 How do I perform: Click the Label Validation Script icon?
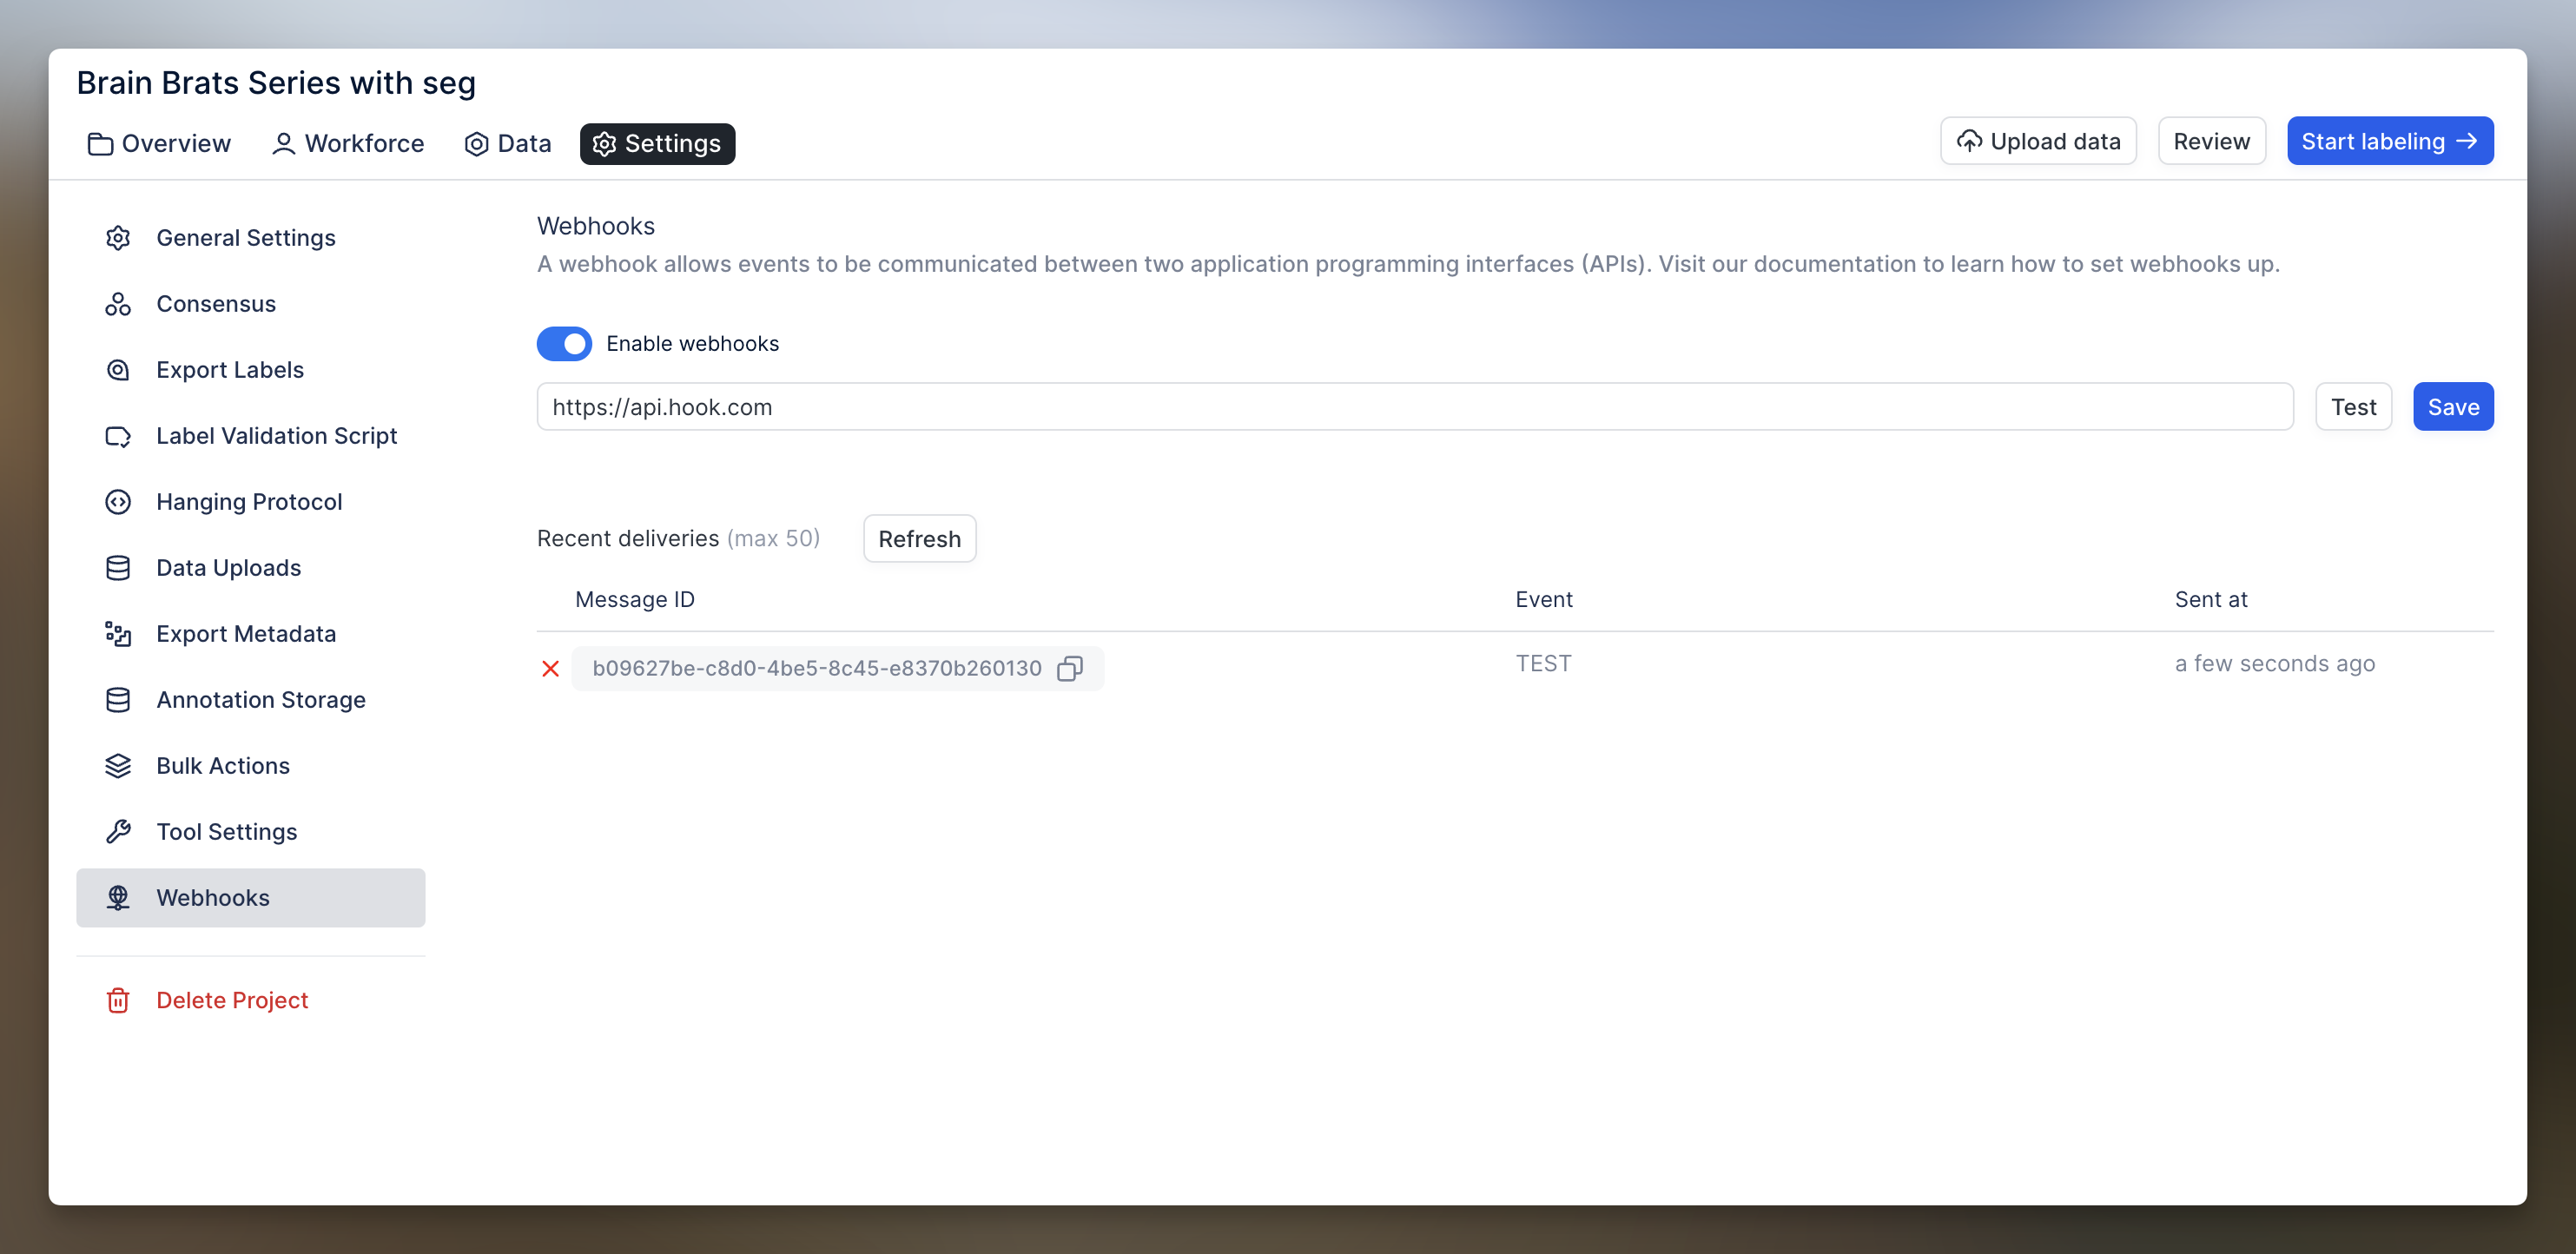pyautogui.click(x=118, y=436)
